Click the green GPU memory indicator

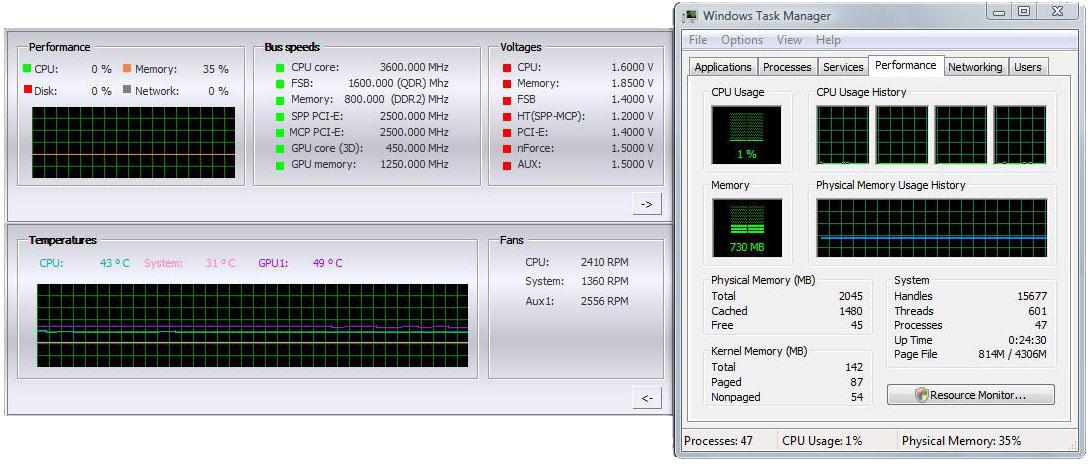click(279, 165)
